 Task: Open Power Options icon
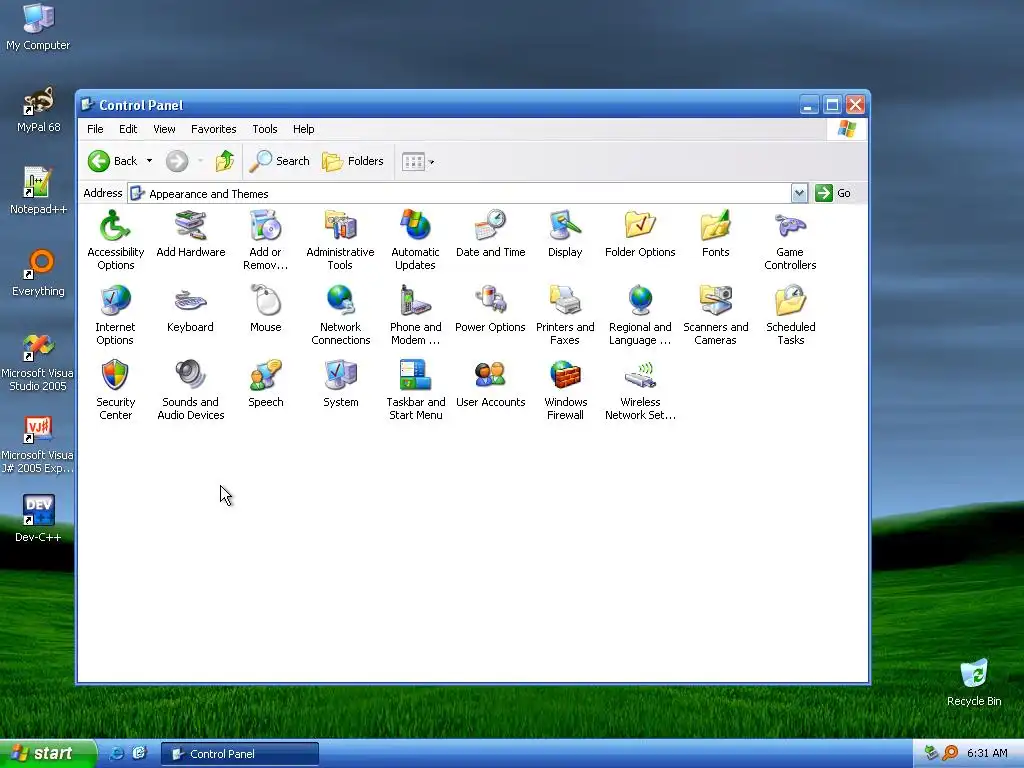point(490,309)
